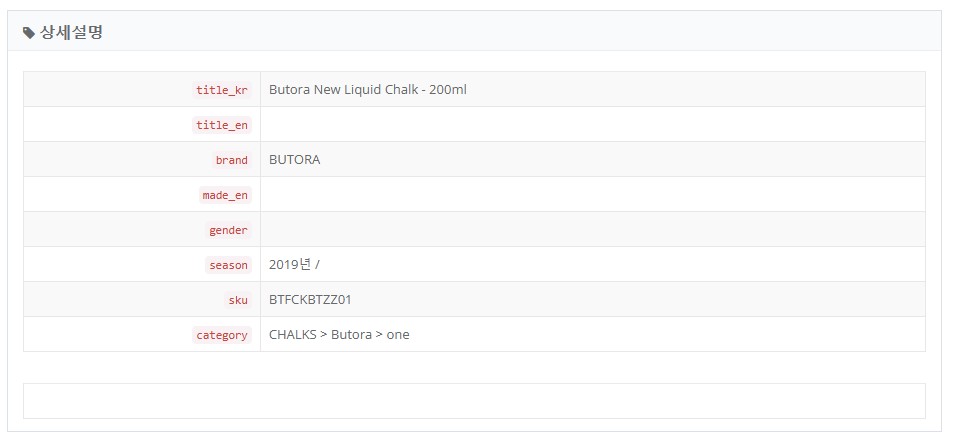Select the brand label tag

pos(231,160)
